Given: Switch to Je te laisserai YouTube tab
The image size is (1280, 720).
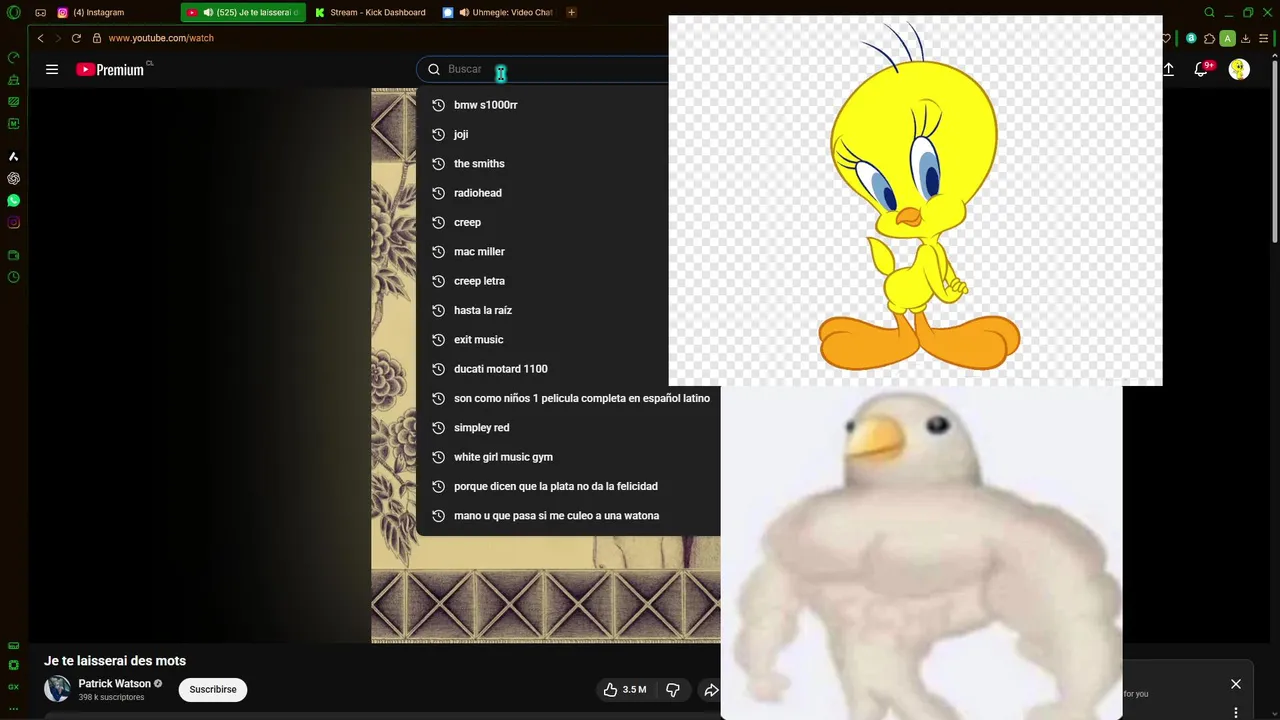Looking at the screenshot, I should (x=243, y=13).
